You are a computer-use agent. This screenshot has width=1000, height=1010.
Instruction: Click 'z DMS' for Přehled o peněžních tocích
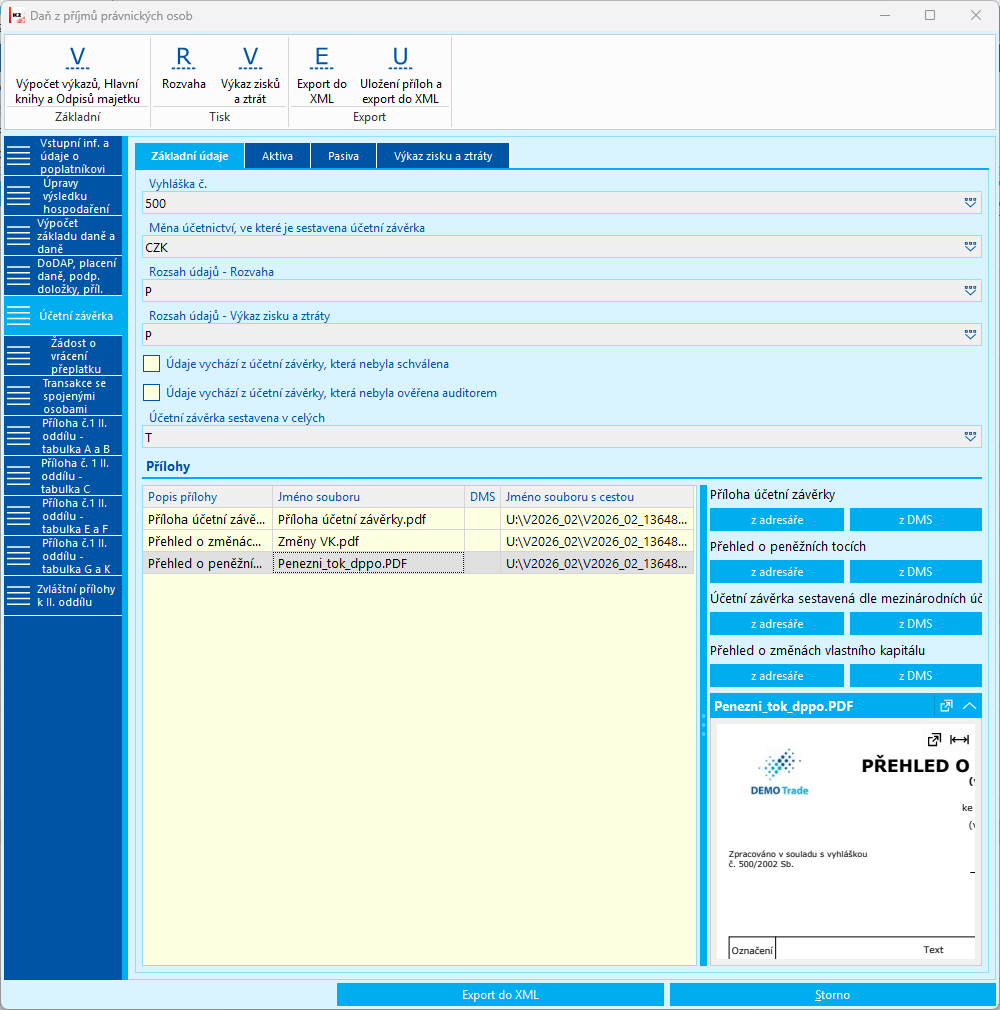click(x=916, y=572)
